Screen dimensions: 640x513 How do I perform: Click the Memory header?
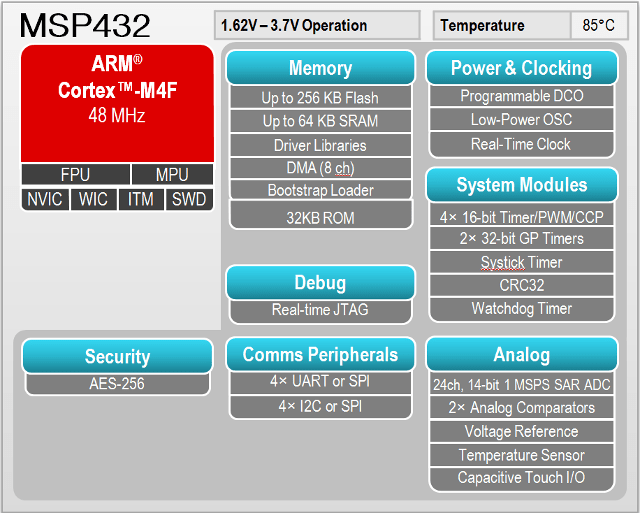(x=320, y=68)
